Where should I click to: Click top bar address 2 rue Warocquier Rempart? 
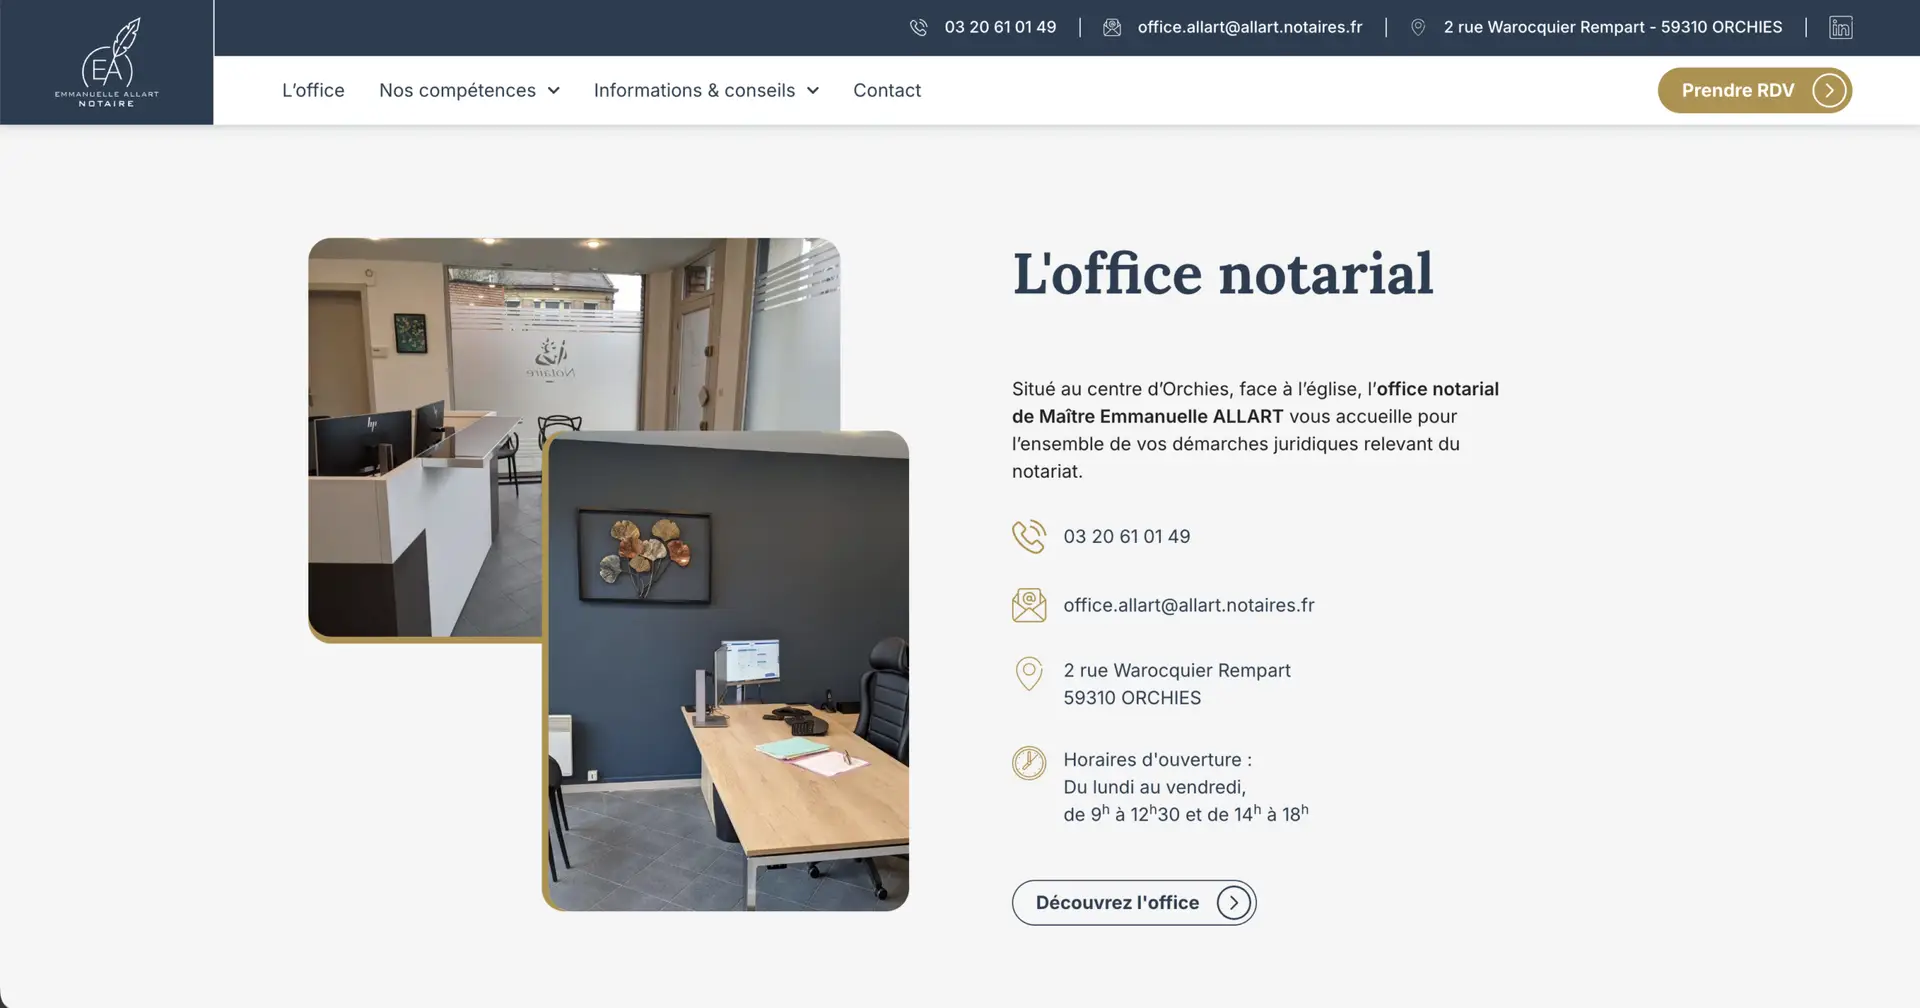pos(1612,27)
